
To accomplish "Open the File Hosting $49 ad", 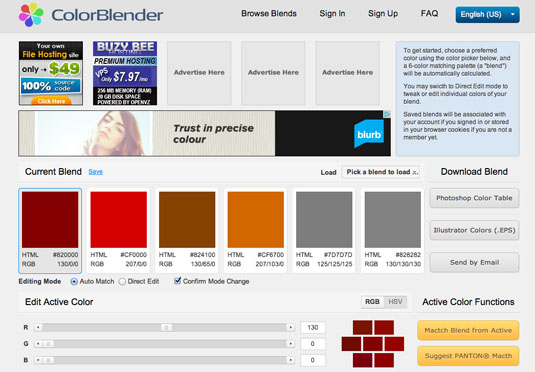I will tap(51, 73).
